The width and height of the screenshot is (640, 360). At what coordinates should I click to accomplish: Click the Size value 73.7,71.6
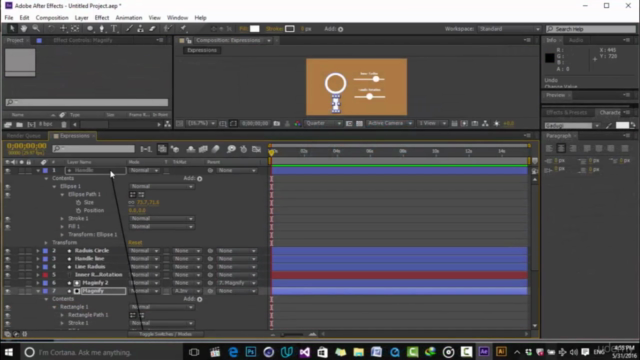pos(148,202)
